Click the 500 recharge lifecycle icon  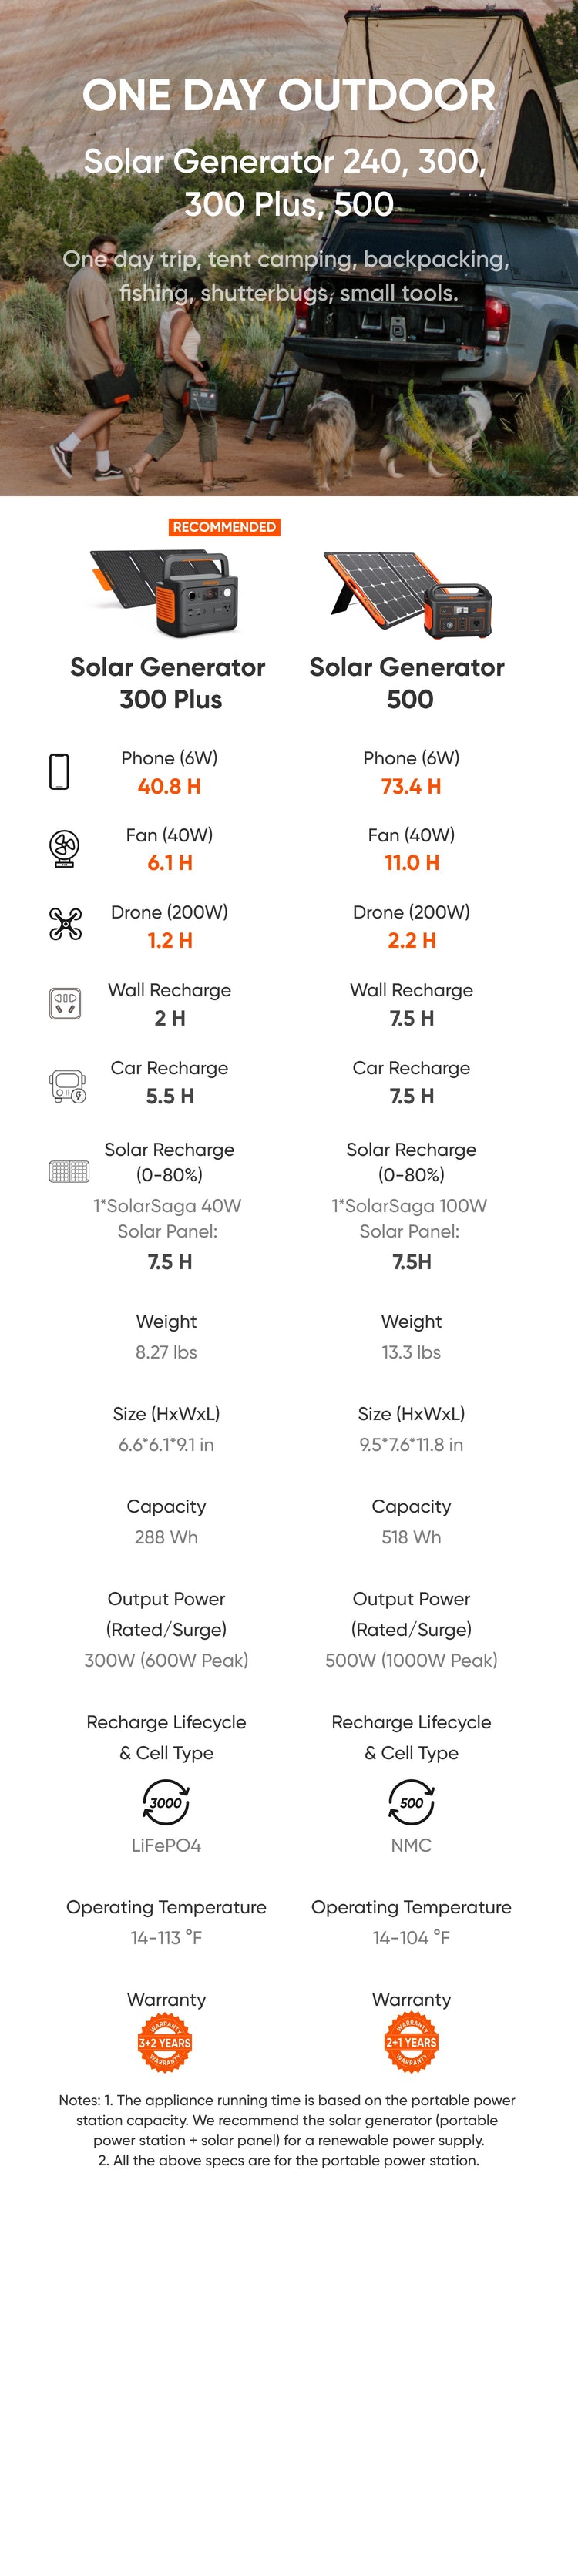click(411, 1803)
